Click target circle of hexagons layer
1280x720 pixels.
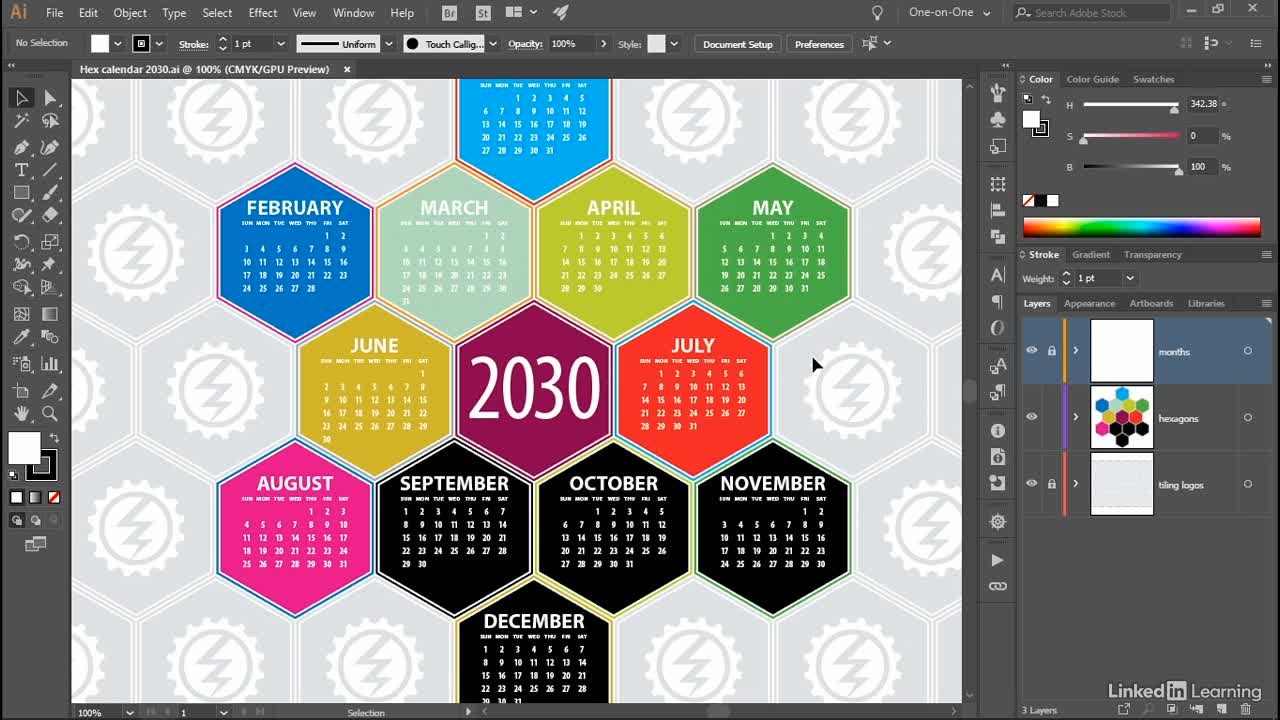pos(1247,417)
